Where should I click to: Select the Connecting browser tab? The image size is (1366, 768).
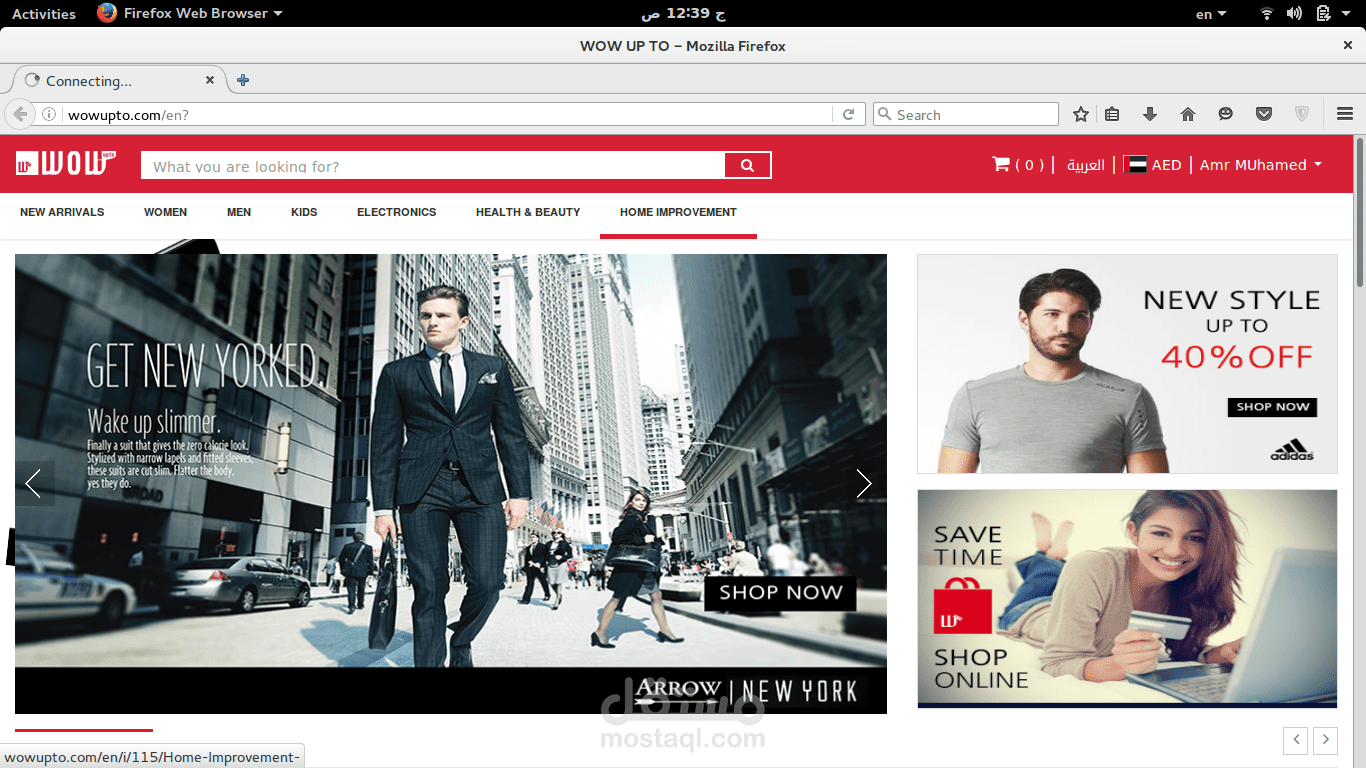pyautogui.click(x=118, y=81)
